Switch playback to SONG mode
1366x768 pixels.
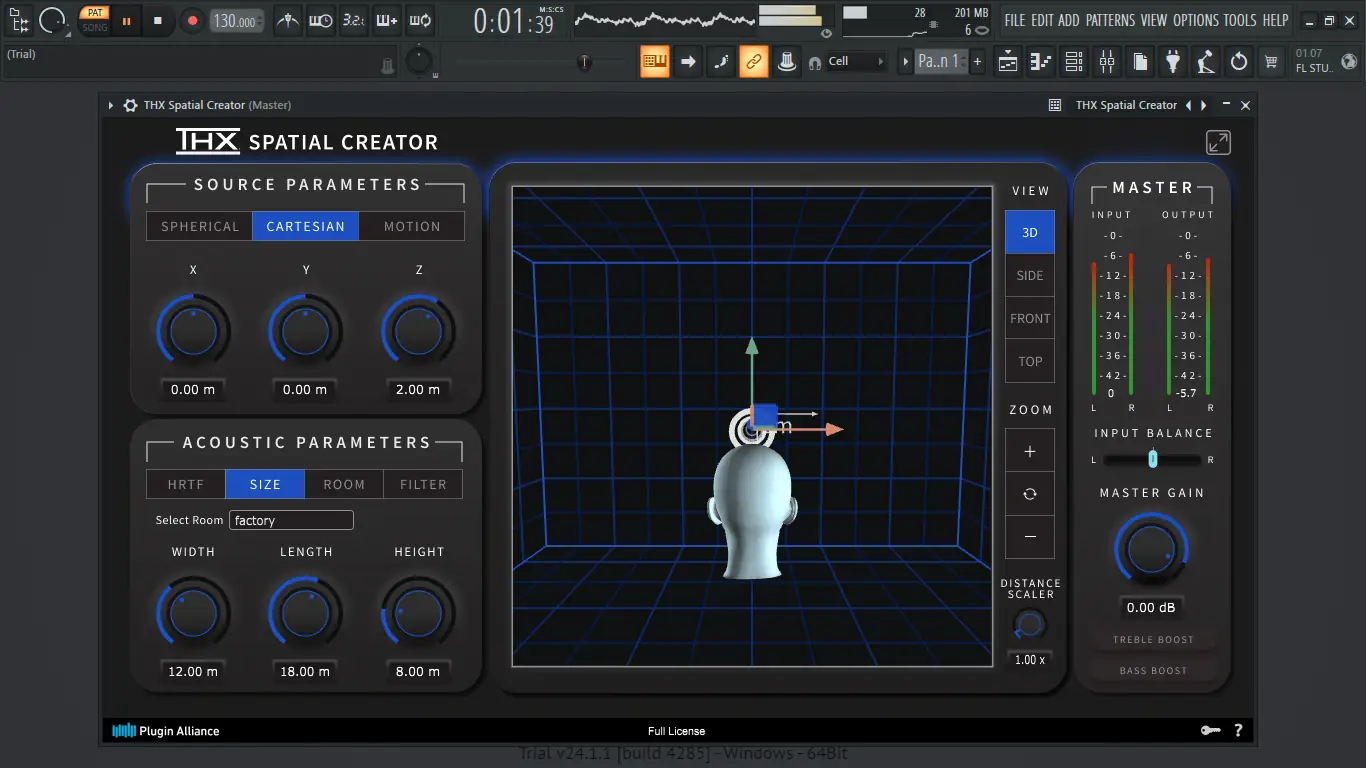(x=94, y=26)
